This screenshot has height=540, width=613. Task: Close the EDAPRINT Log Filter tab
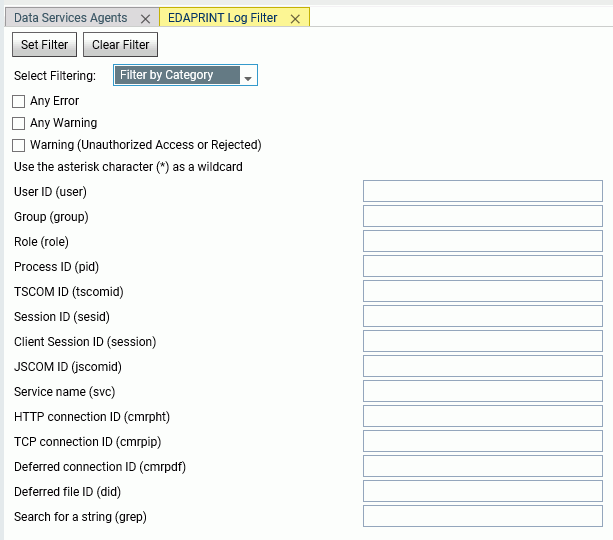(295, 19)
